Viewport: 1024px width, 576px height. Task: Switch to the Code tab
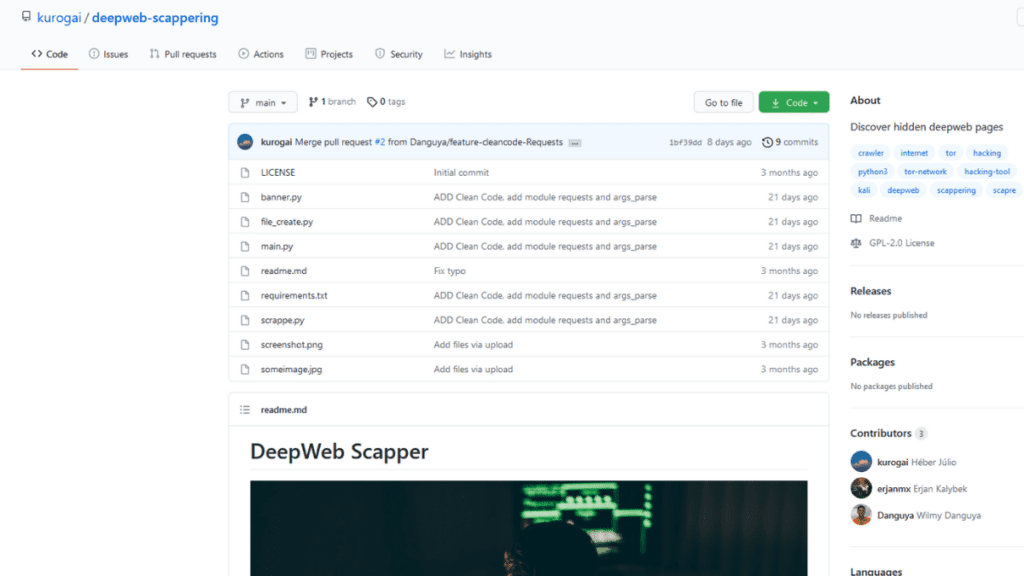coord(50,54)
